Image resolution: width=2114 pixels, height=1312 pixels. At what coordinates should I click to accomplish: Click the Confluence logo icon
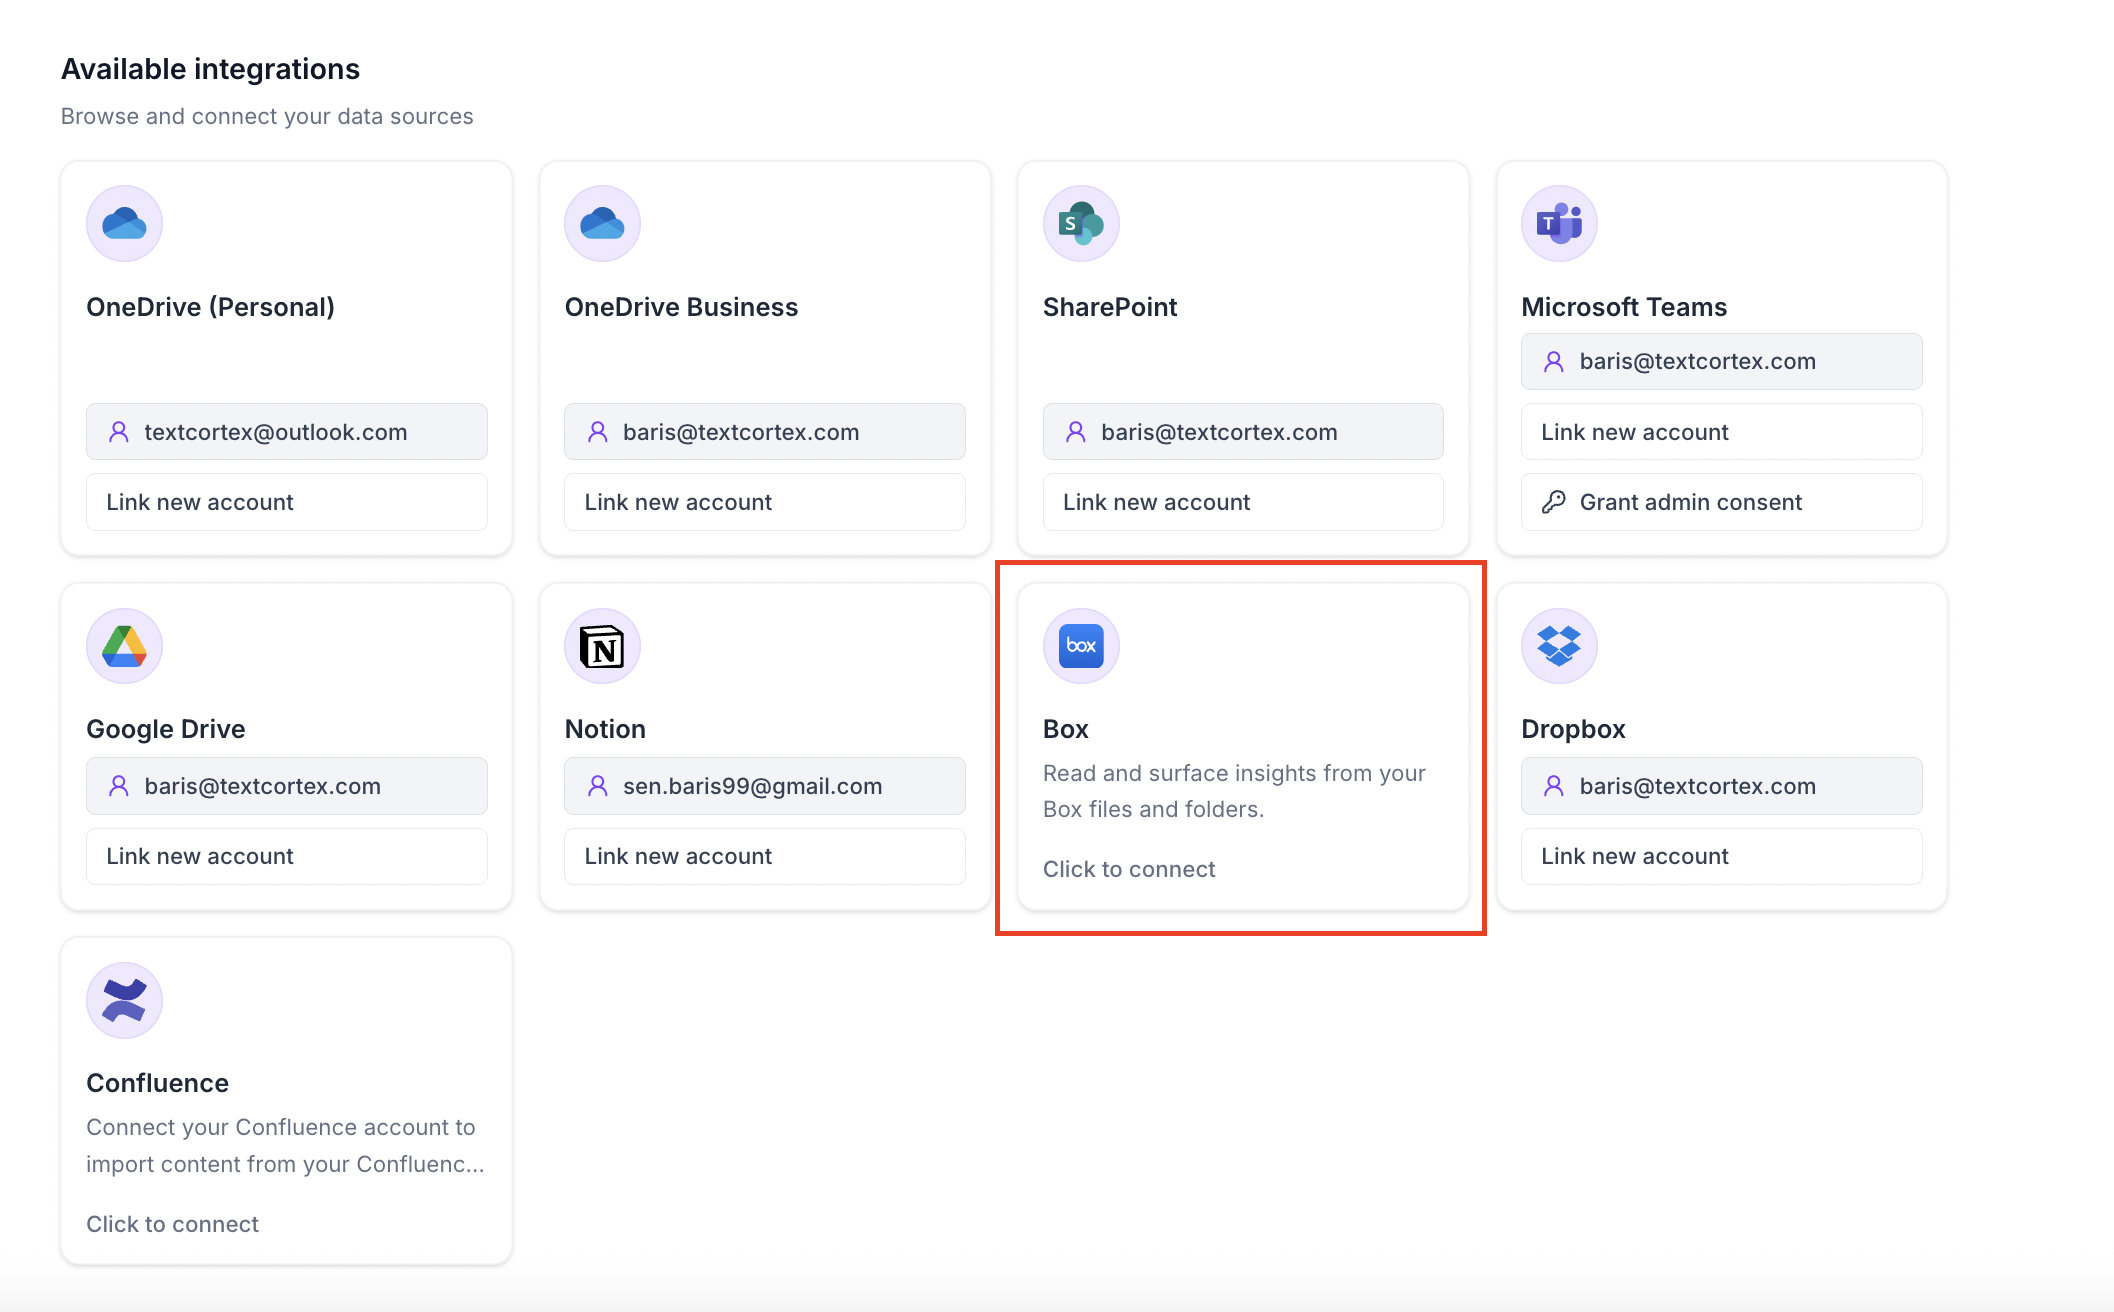124,1000
